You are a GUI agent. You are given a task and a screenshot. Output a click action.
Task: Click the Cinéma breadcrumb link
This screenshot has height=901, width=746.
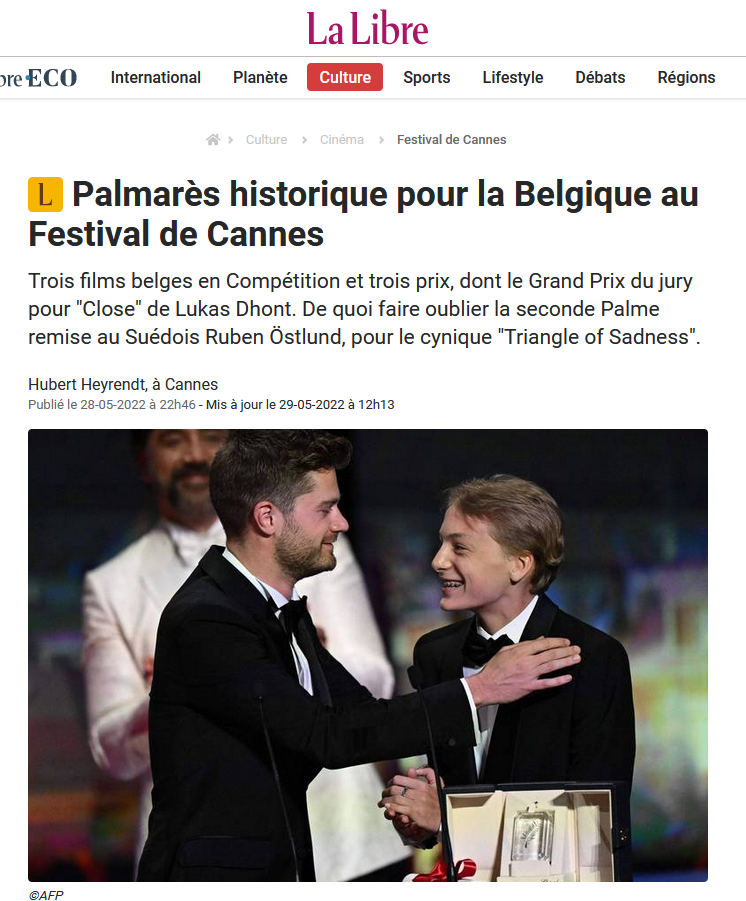342,140
